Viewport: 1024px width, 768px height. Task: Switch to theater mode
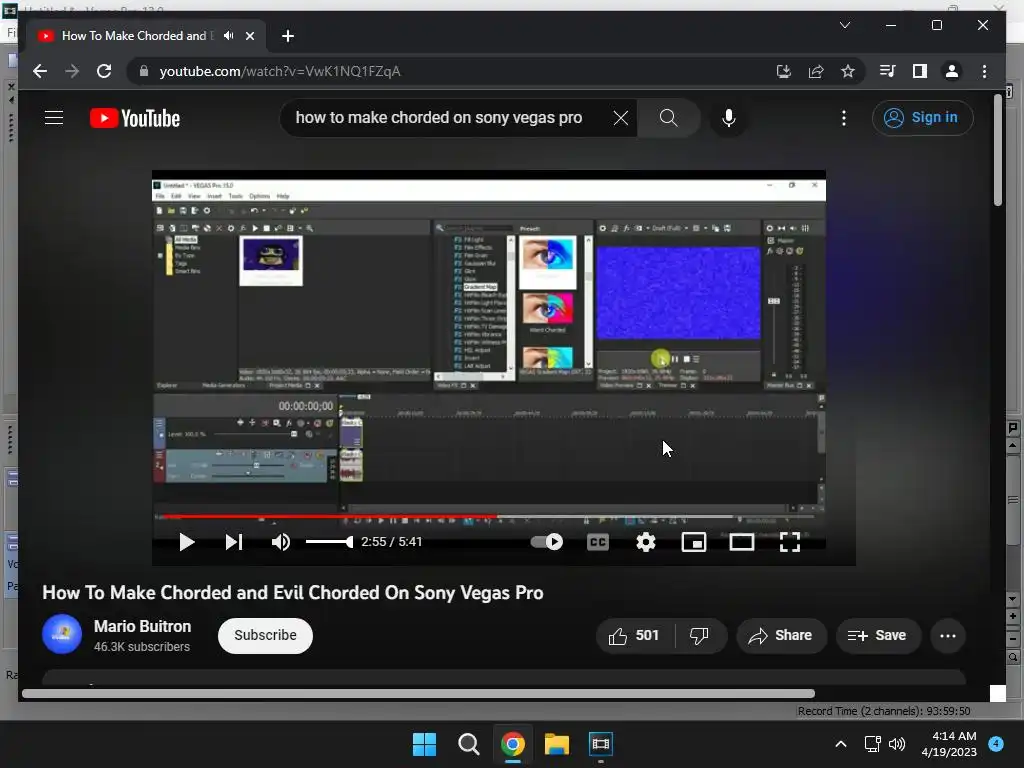click(x=742, y=542)
